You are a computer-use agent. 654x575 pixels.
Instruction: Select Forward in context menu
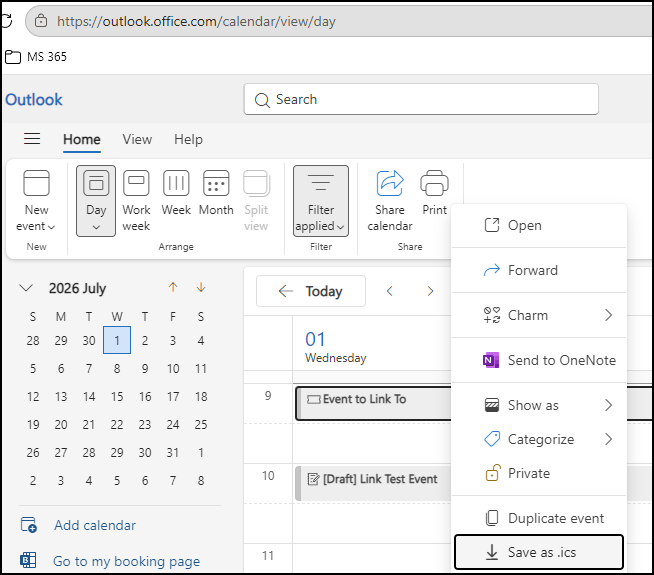point(539,270)
